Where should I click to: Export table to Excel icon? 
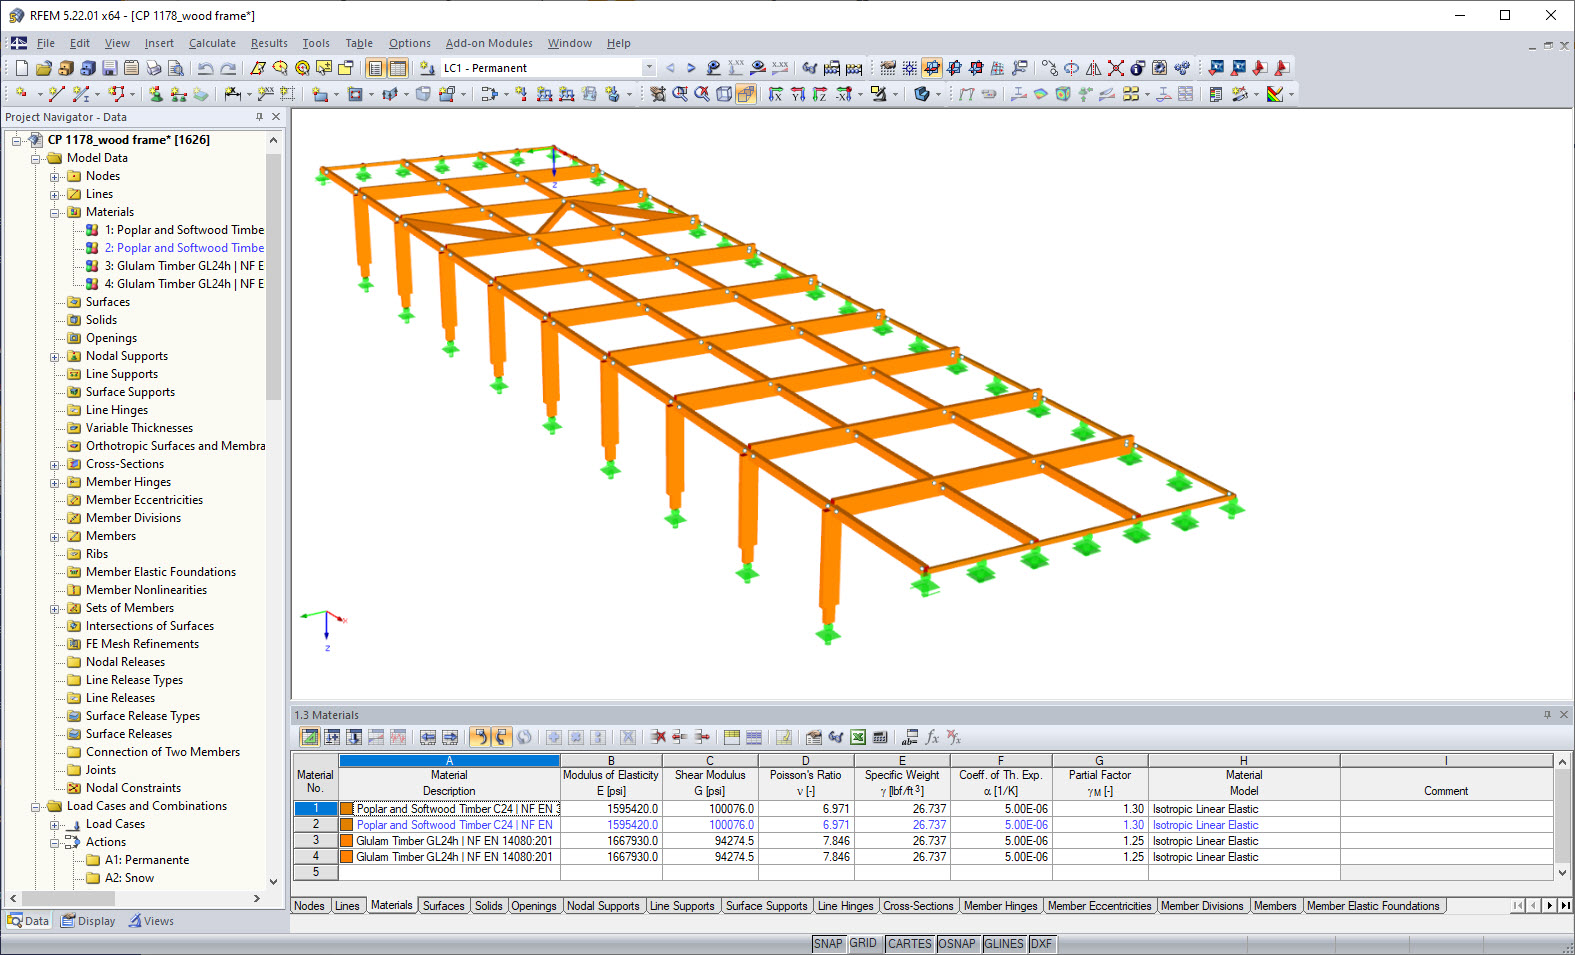coord(858,737)
